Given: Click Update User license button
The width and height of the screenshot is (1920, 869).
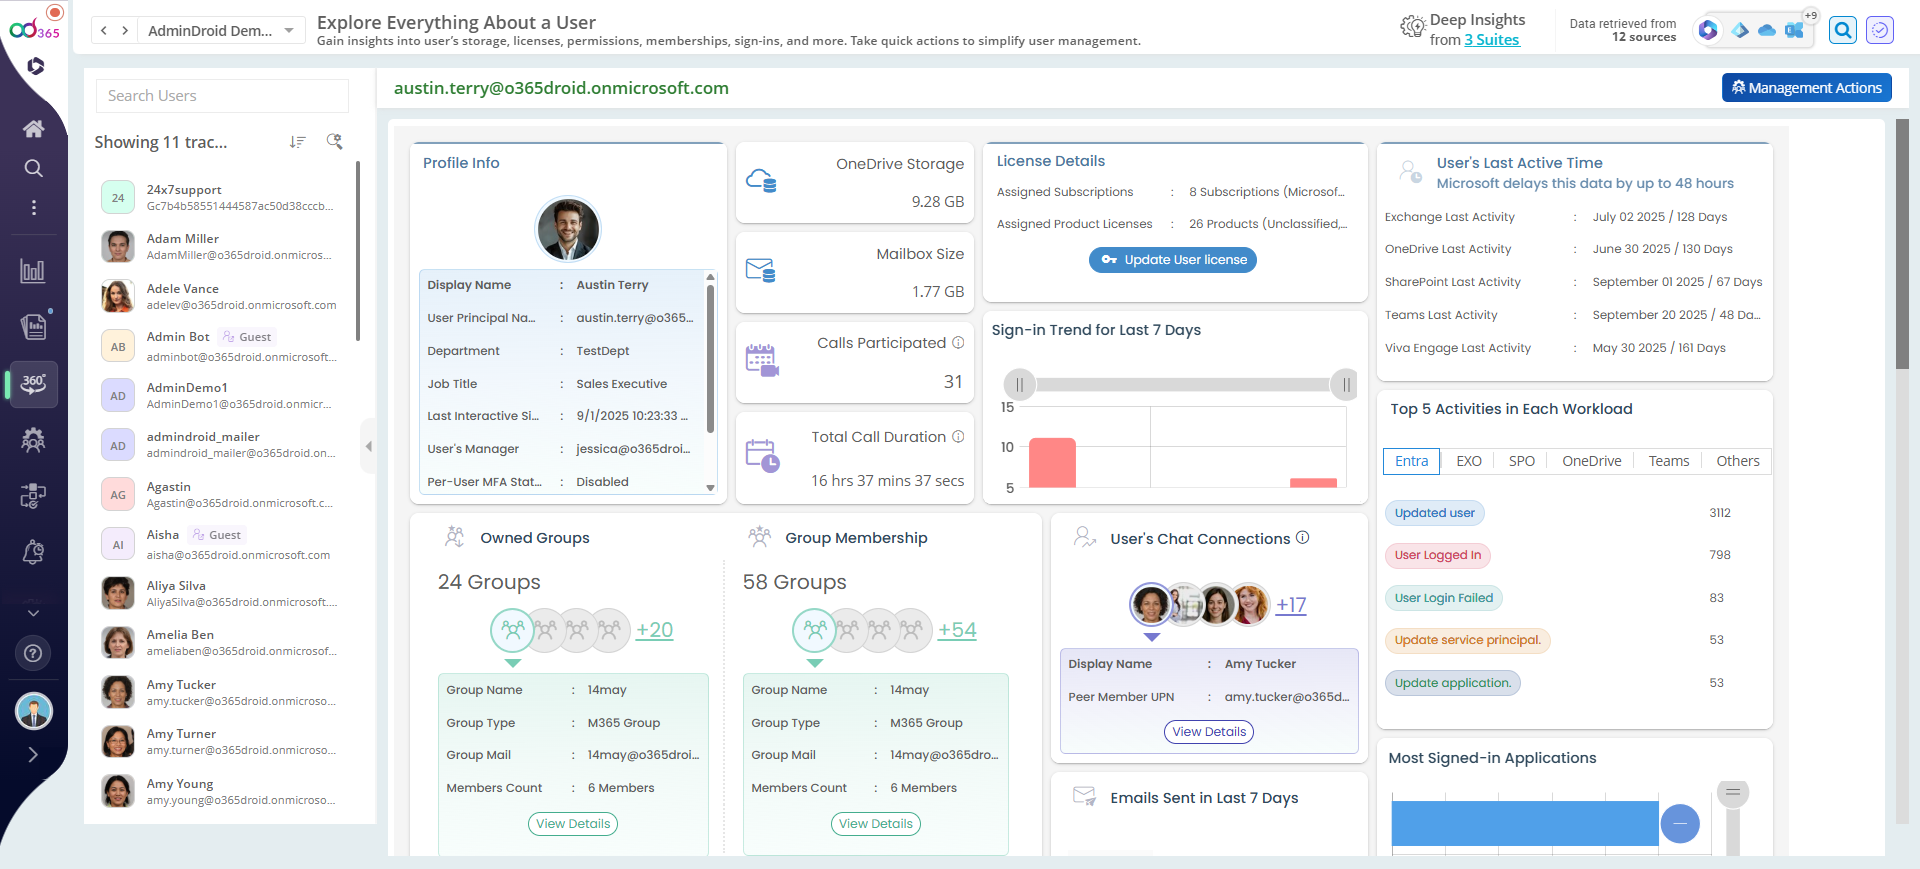Looking at the screenshot, I should tap(1172, 260).
